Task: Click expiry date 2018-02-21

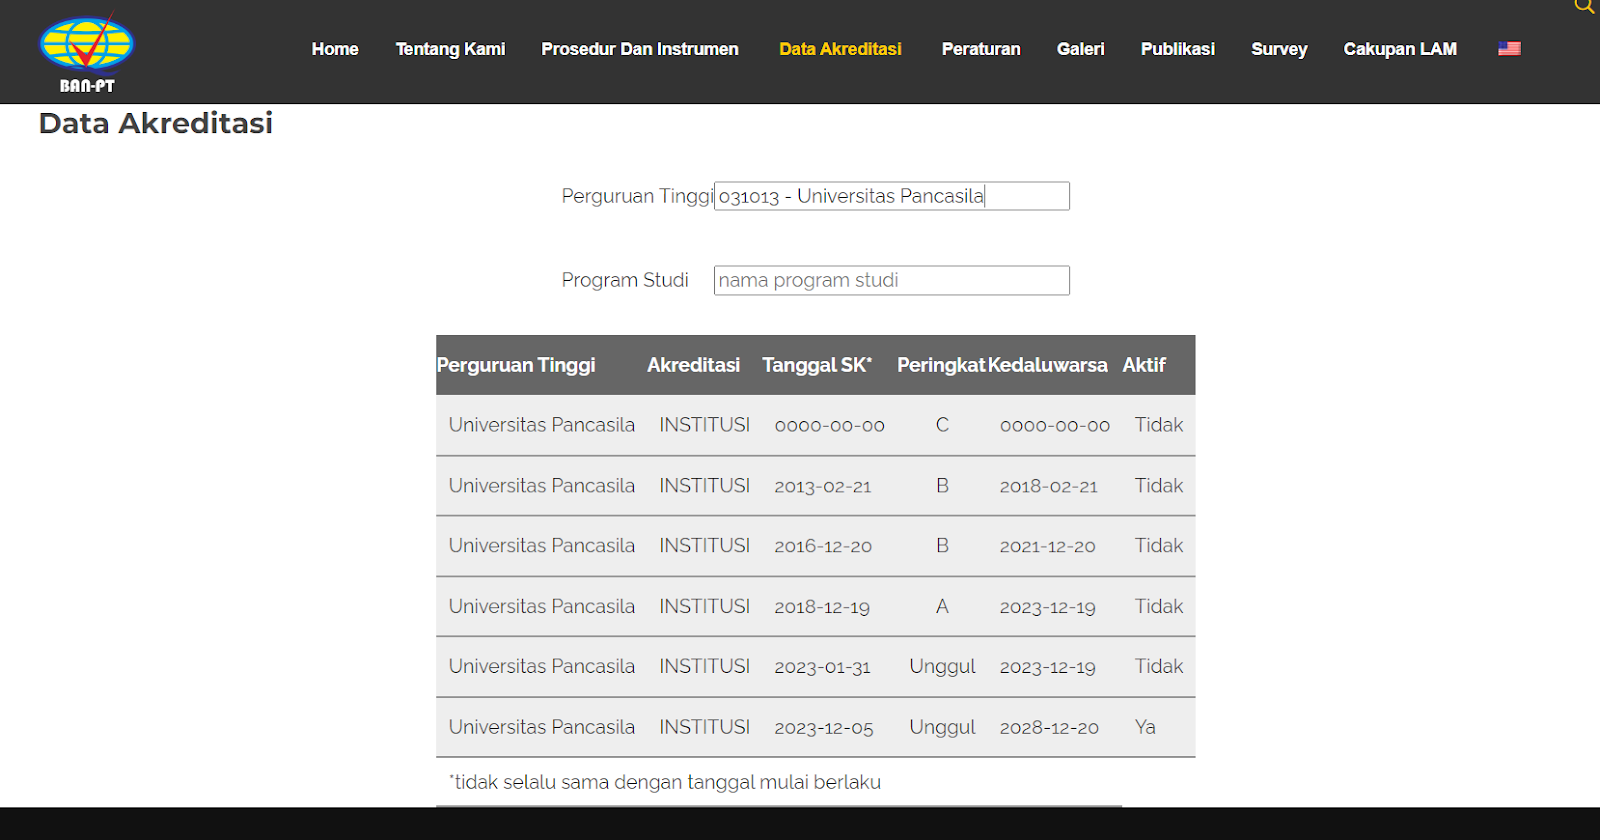Action: (1049, 486)
